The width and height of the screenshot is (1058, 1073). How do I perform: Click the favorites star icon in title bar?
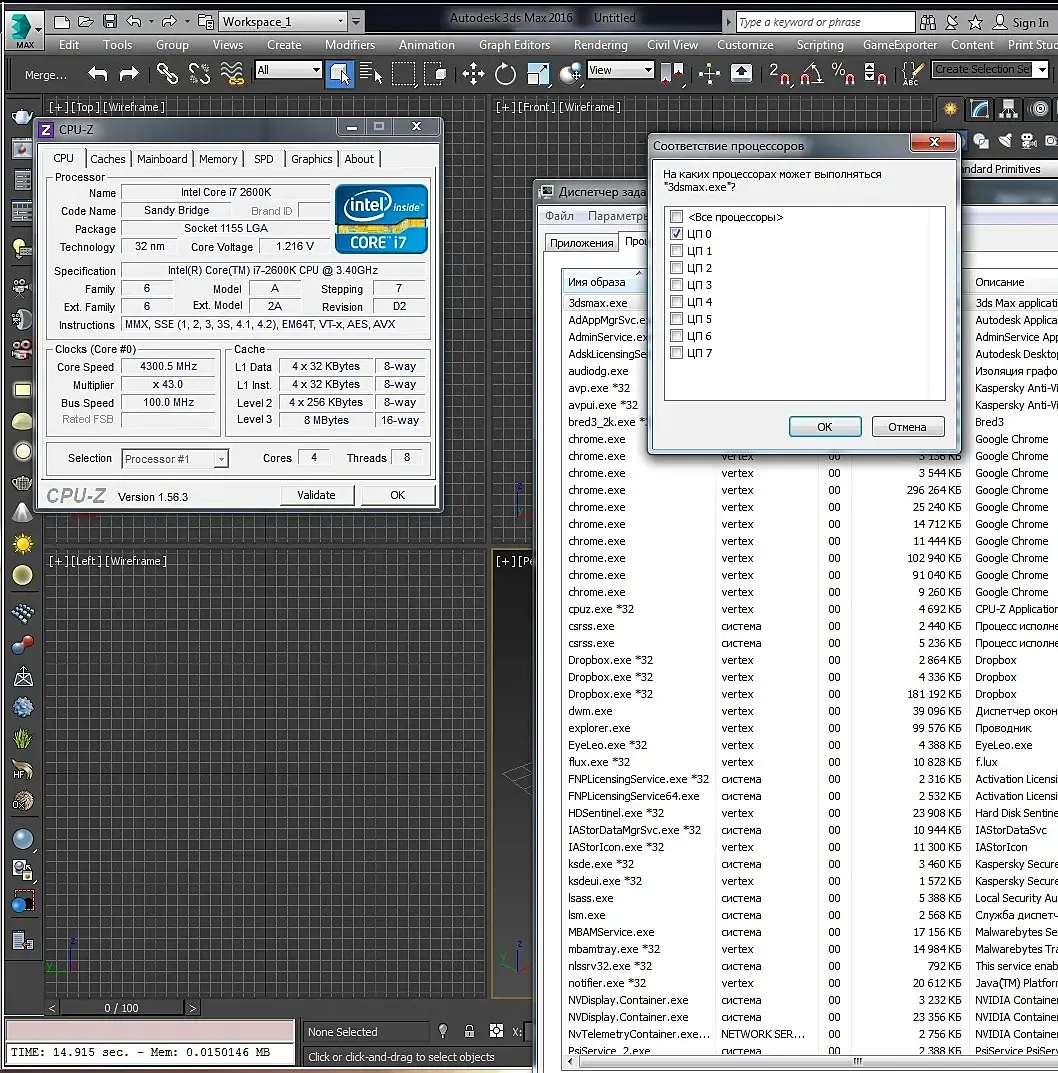pos(976,22)
